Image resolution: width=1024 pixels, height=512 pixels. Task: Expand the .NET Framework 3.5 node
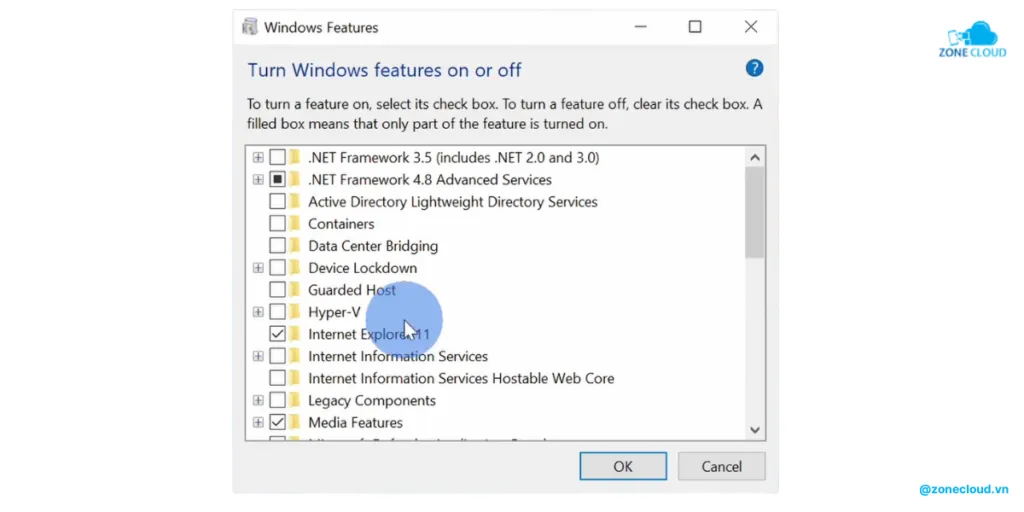258,158
